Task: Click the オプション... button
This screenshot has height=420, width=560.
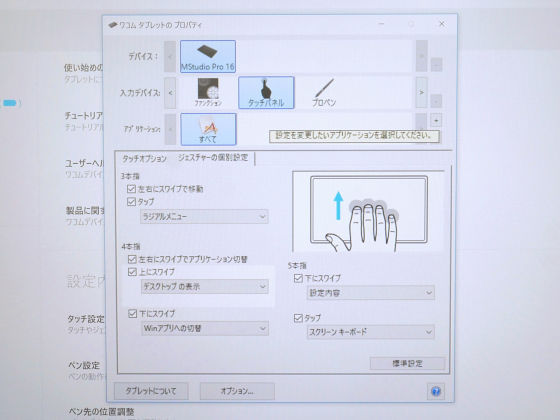Action: coord(237,391)
